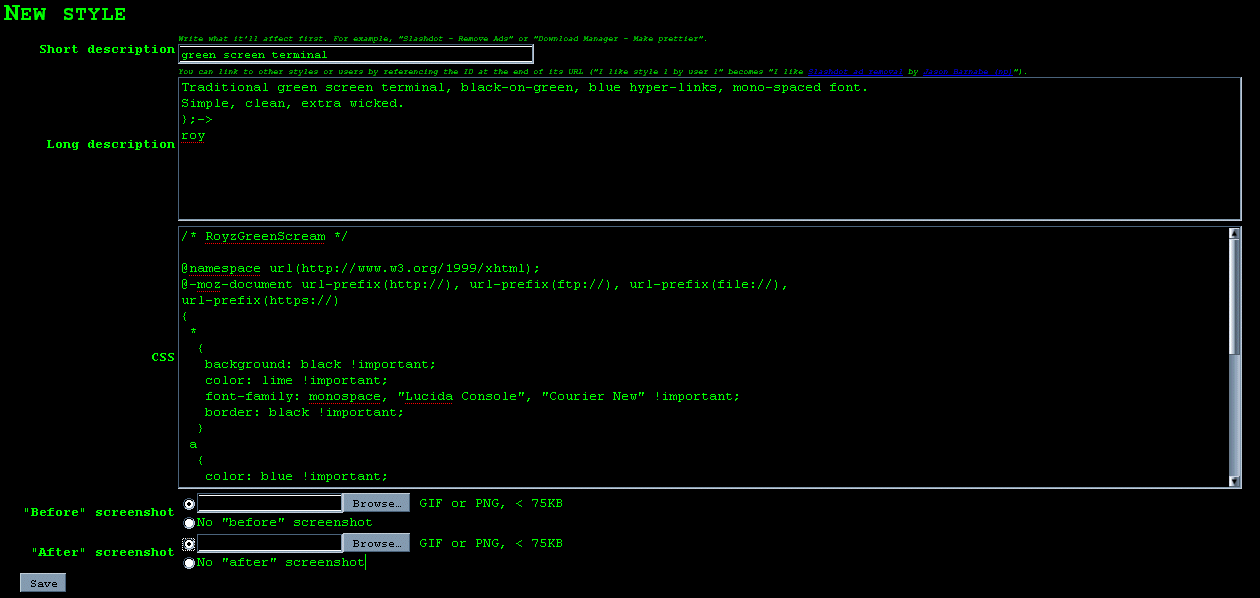Click Browse for the "Before" screenshot
Image resolution: width=1260 pixels, height=598 pixels.
coord(376,503)
